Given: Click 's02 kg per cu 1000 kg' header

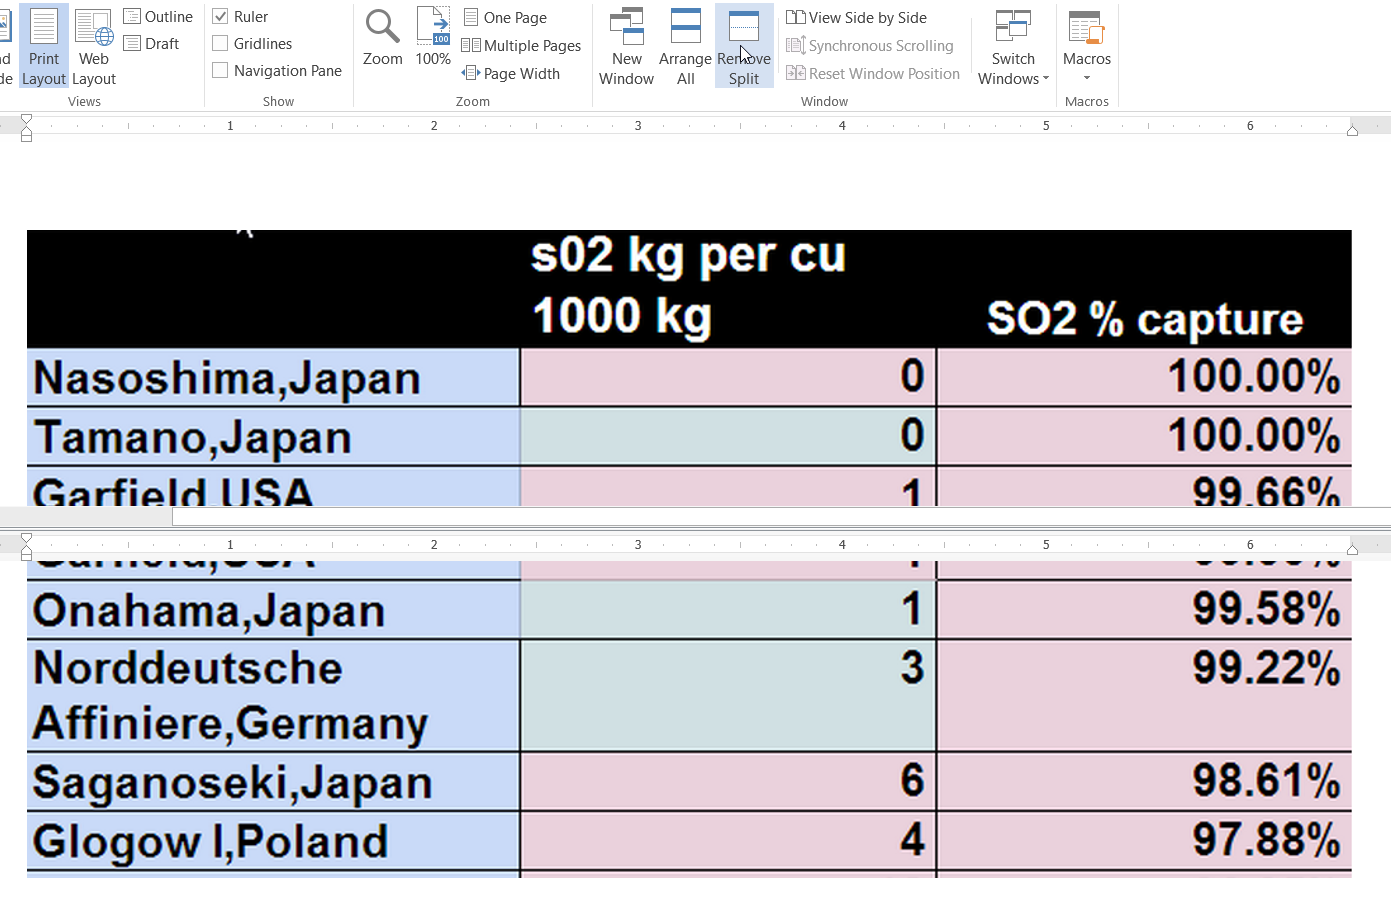Looking at the screenshot, I should pyautogui.click(x=689, y=286).
